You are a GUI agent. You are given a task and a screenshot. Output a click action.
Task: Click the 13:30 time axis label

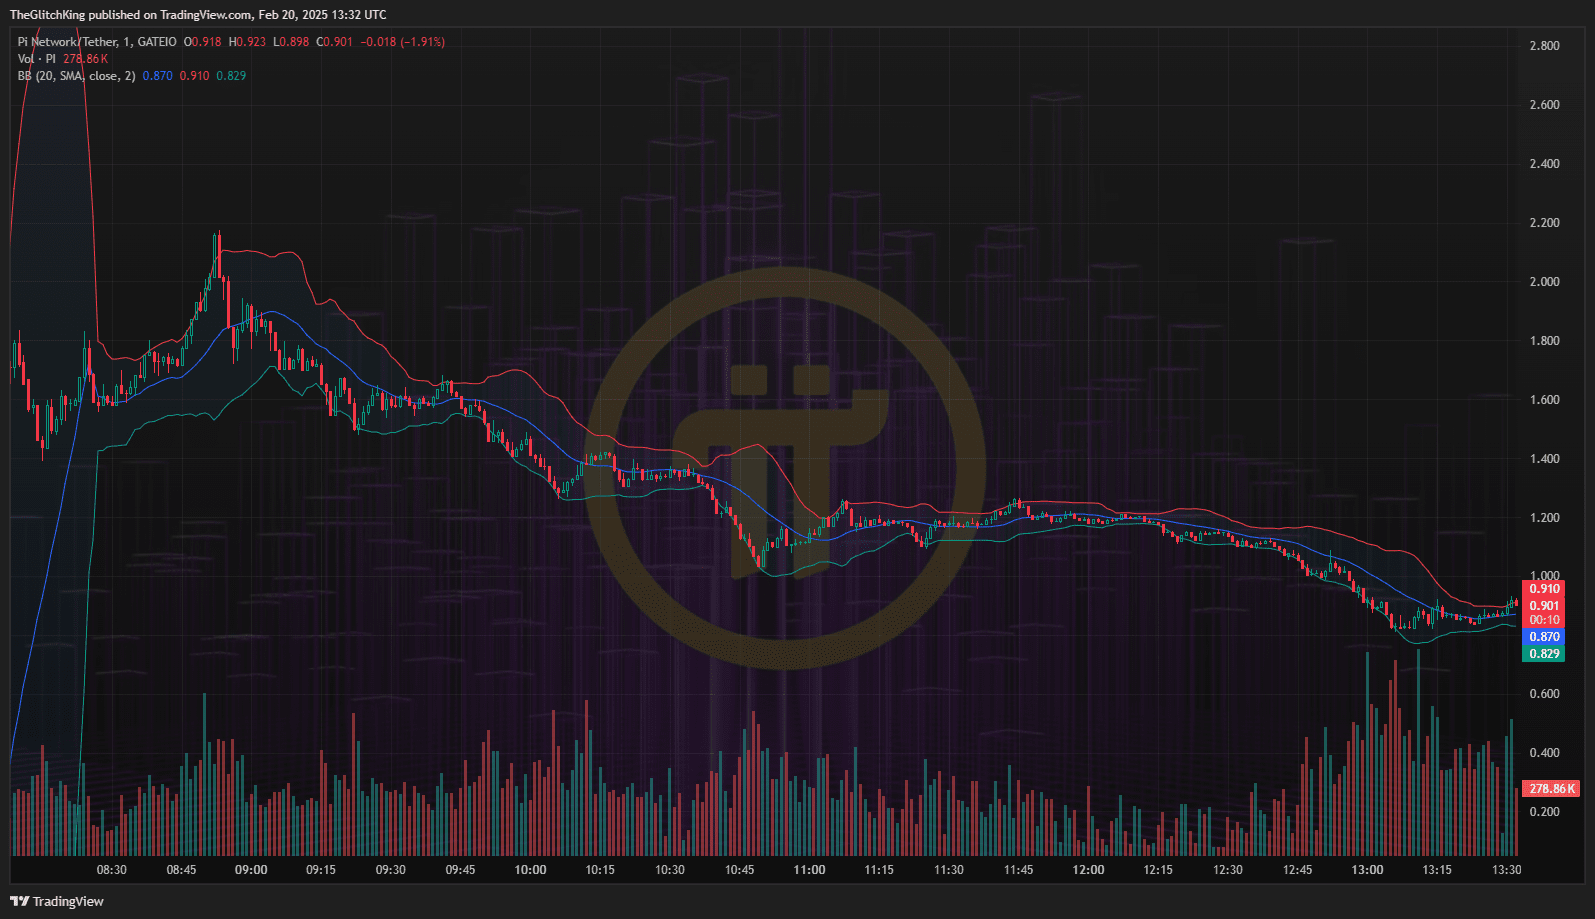point(1507,870)
